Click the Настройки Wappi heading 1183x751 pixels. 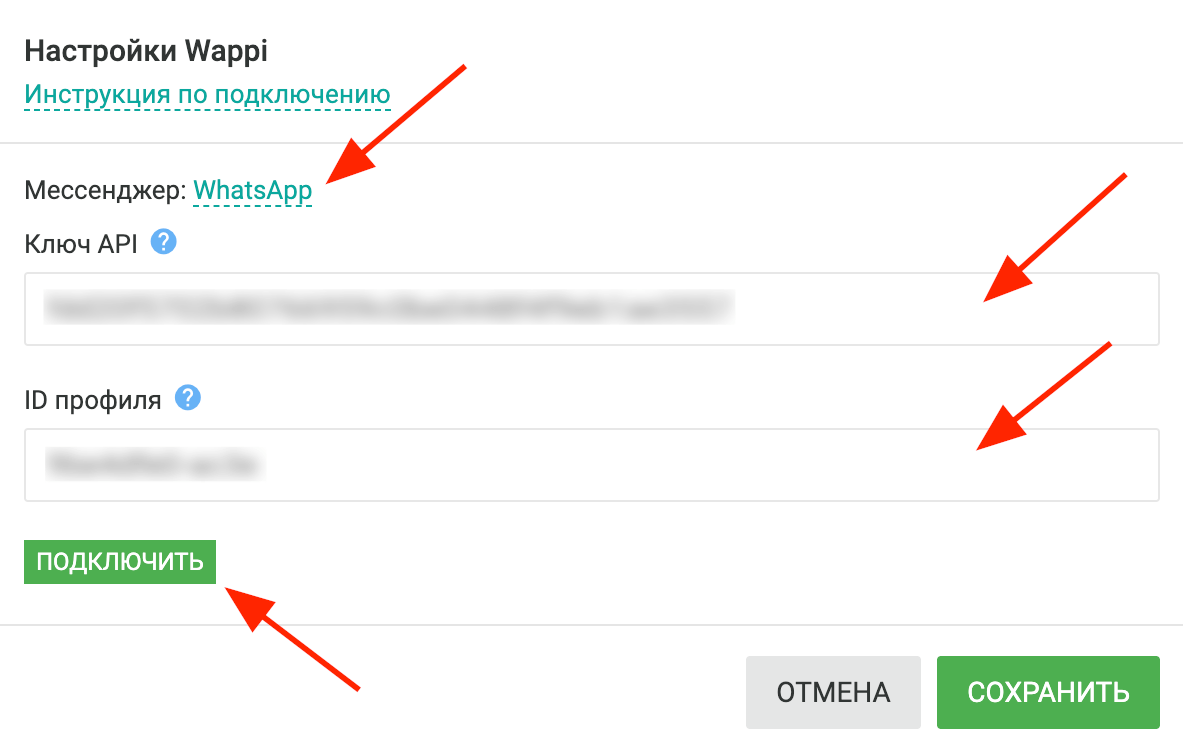click(146, 50)
